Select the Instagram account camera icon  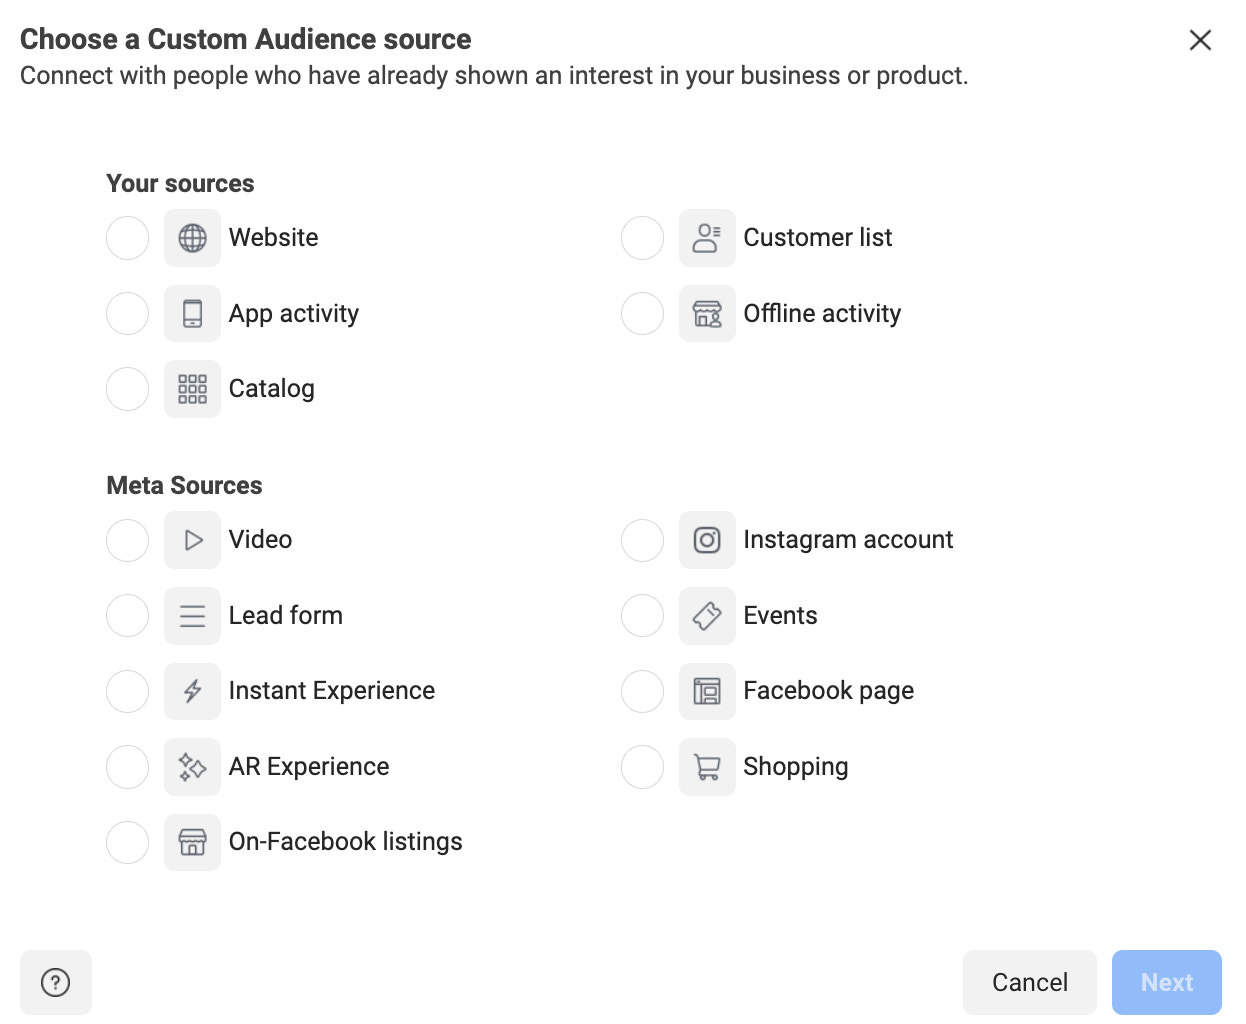707,540
